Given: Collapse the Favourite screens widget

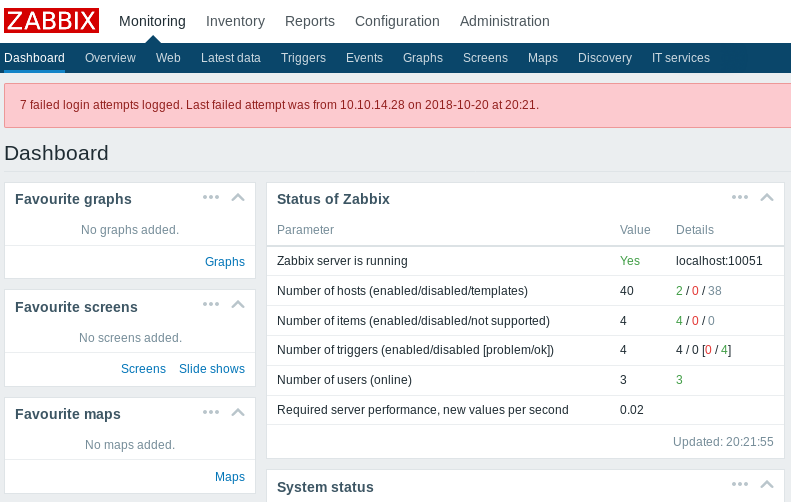Looking at the screenshot, I should pos(238,304).
